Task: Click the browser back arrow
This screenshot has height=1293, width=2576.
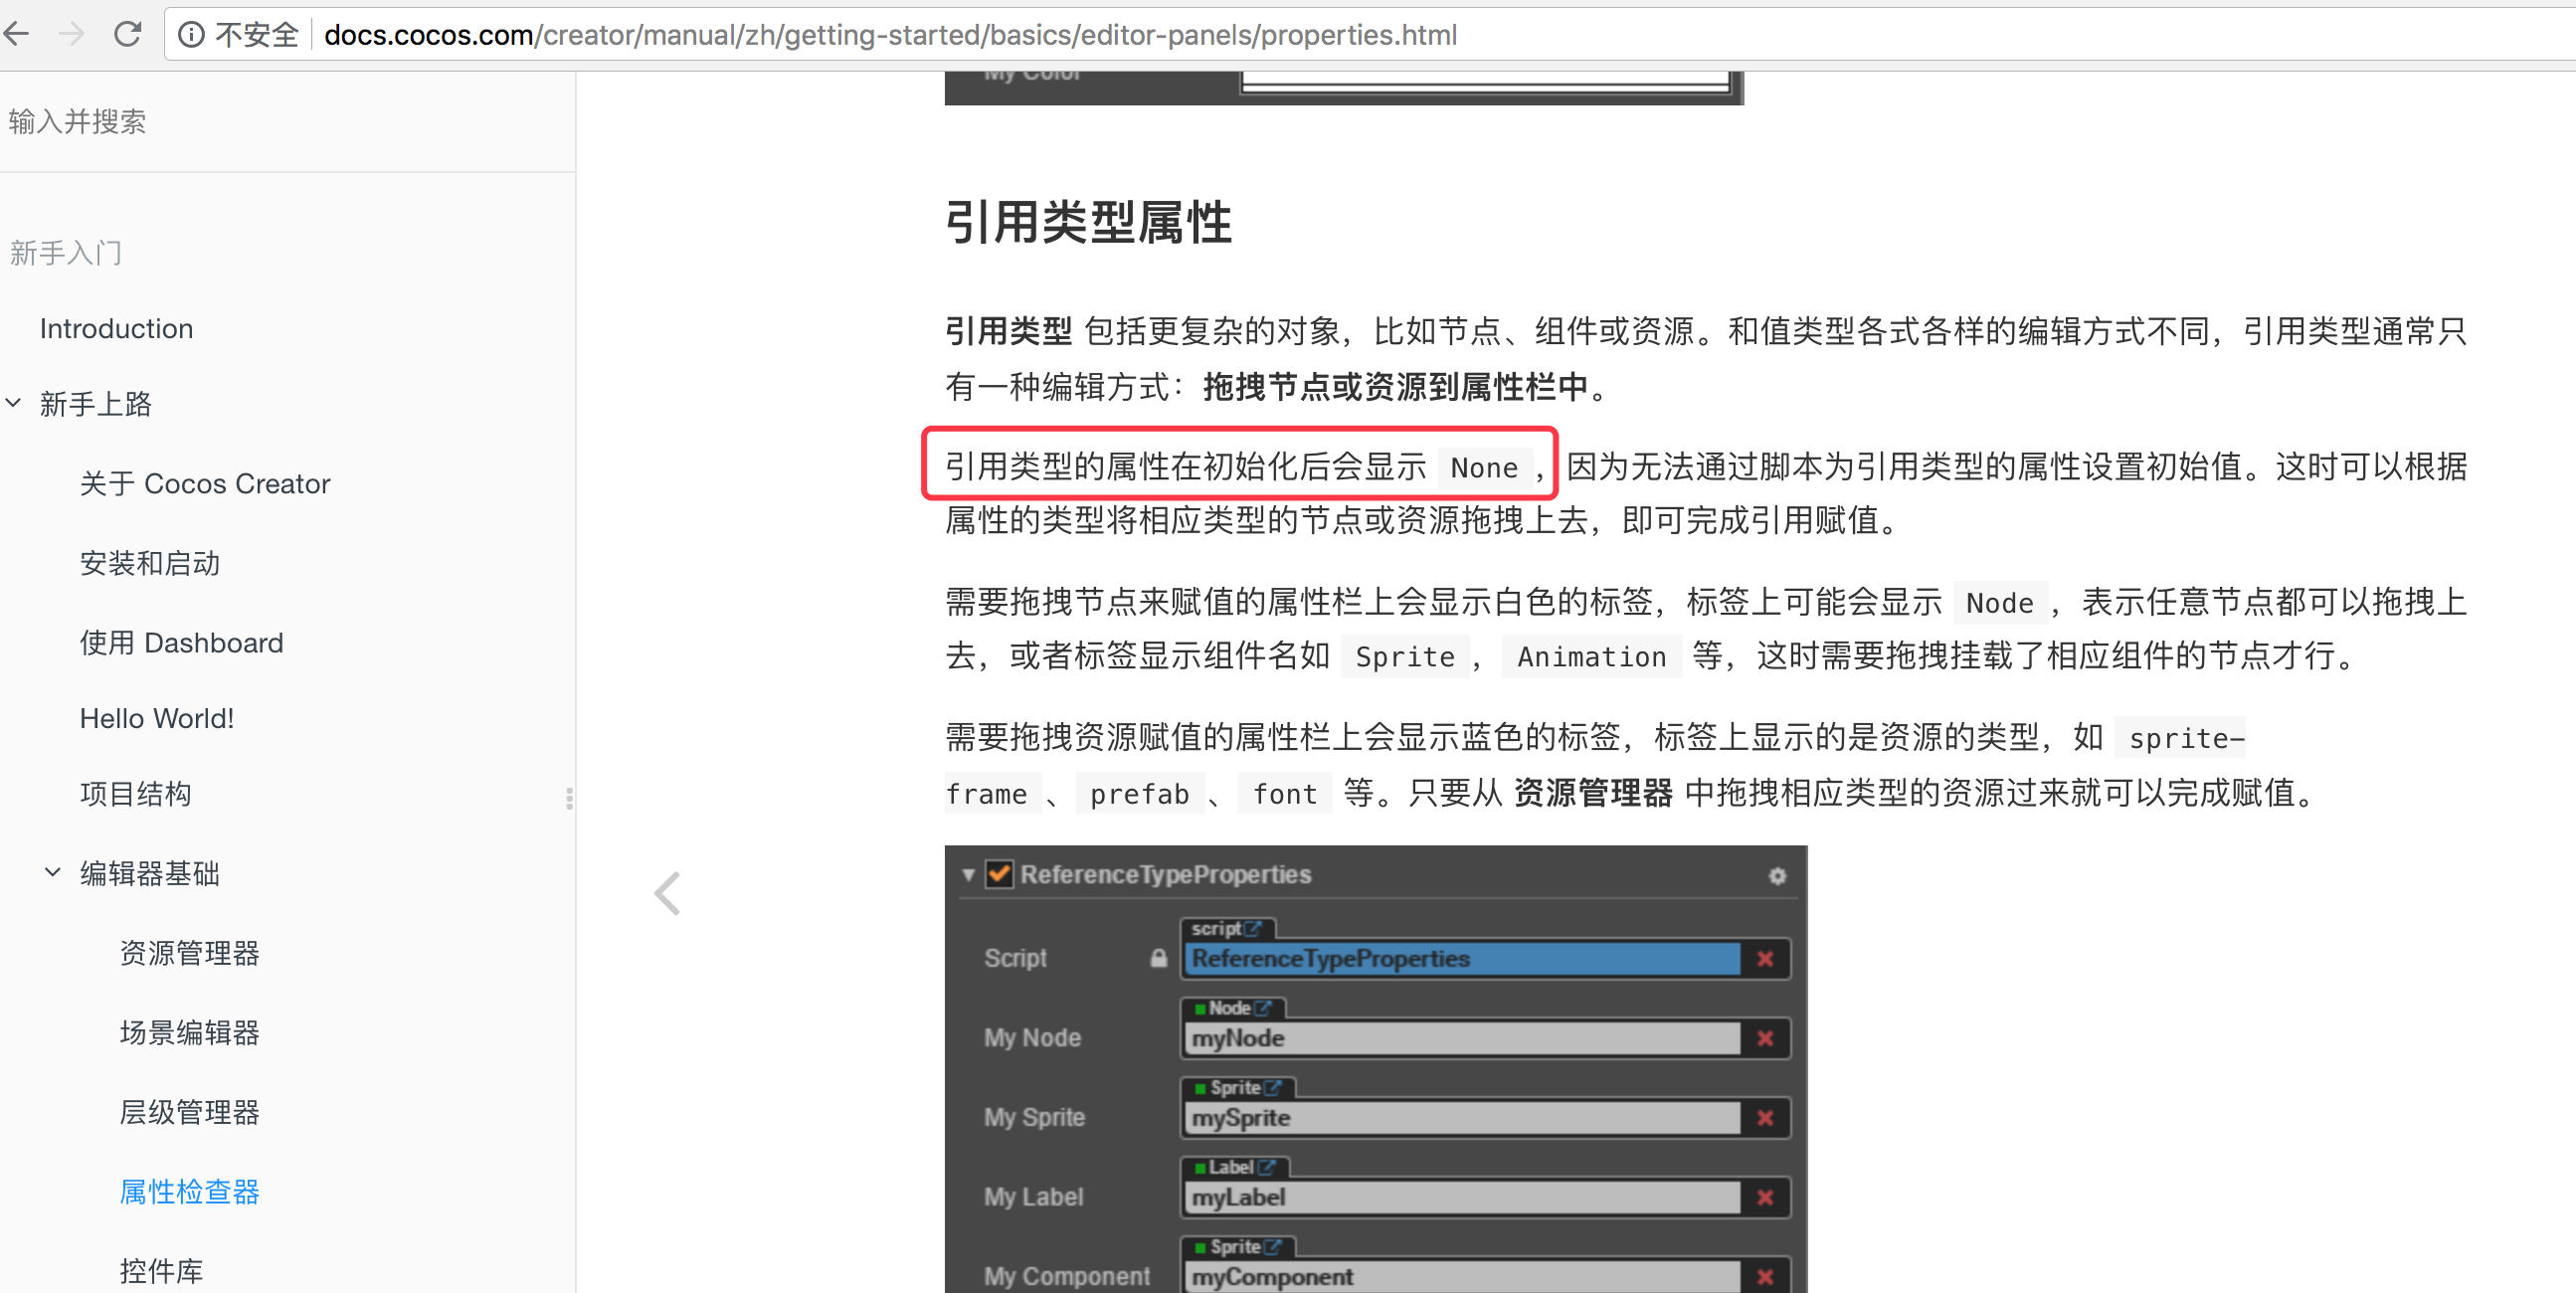Action: tap(18, 34)
